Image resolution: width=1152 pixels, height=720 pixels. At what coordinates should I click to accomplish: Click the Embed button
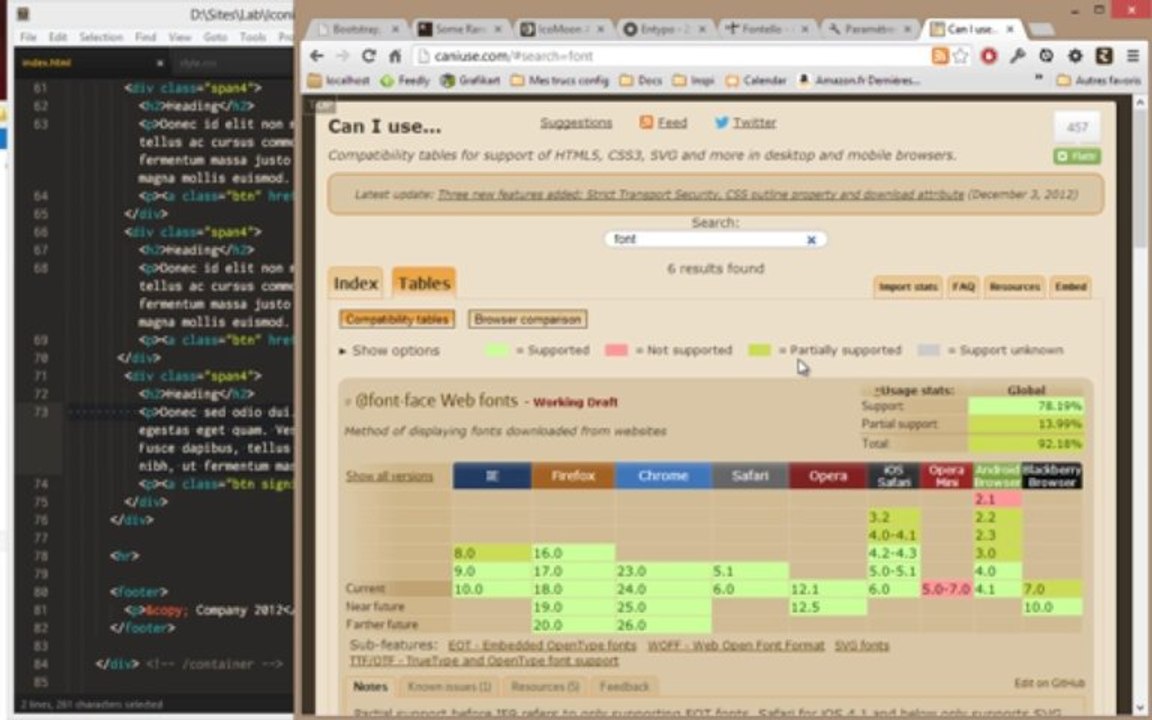pos(1070,287)
